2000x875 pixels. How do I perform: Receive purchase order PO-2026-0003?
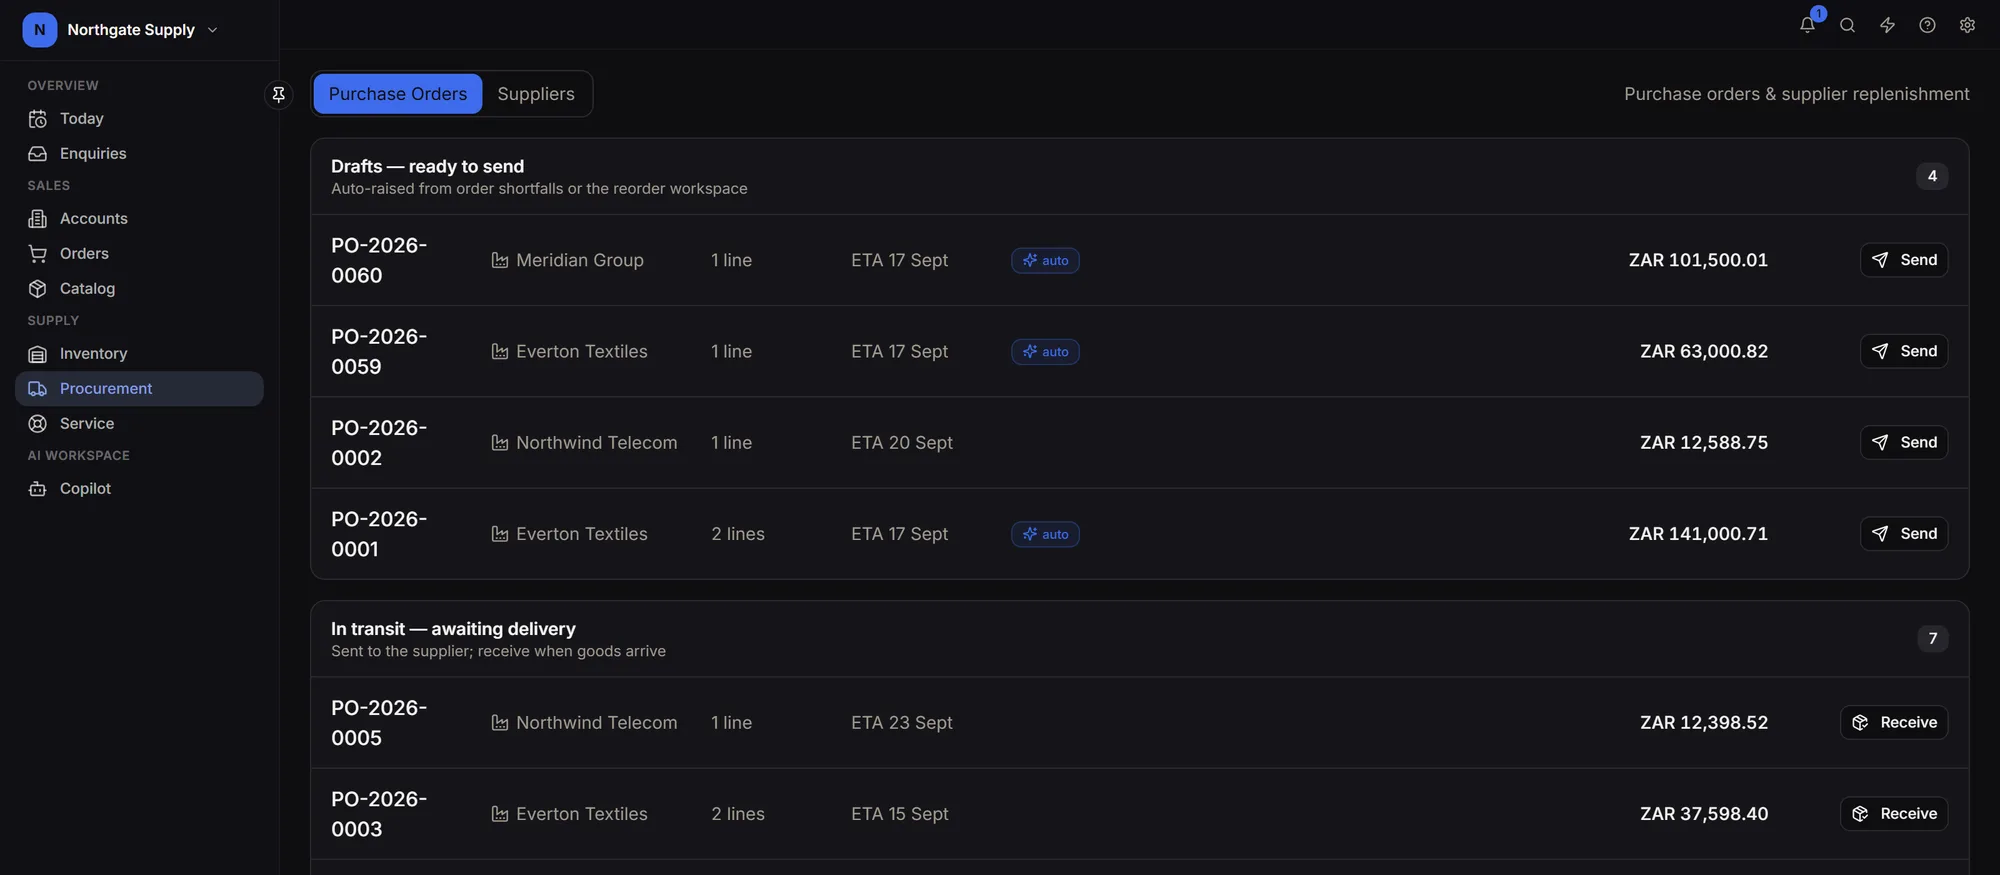tap(1894, 814)
